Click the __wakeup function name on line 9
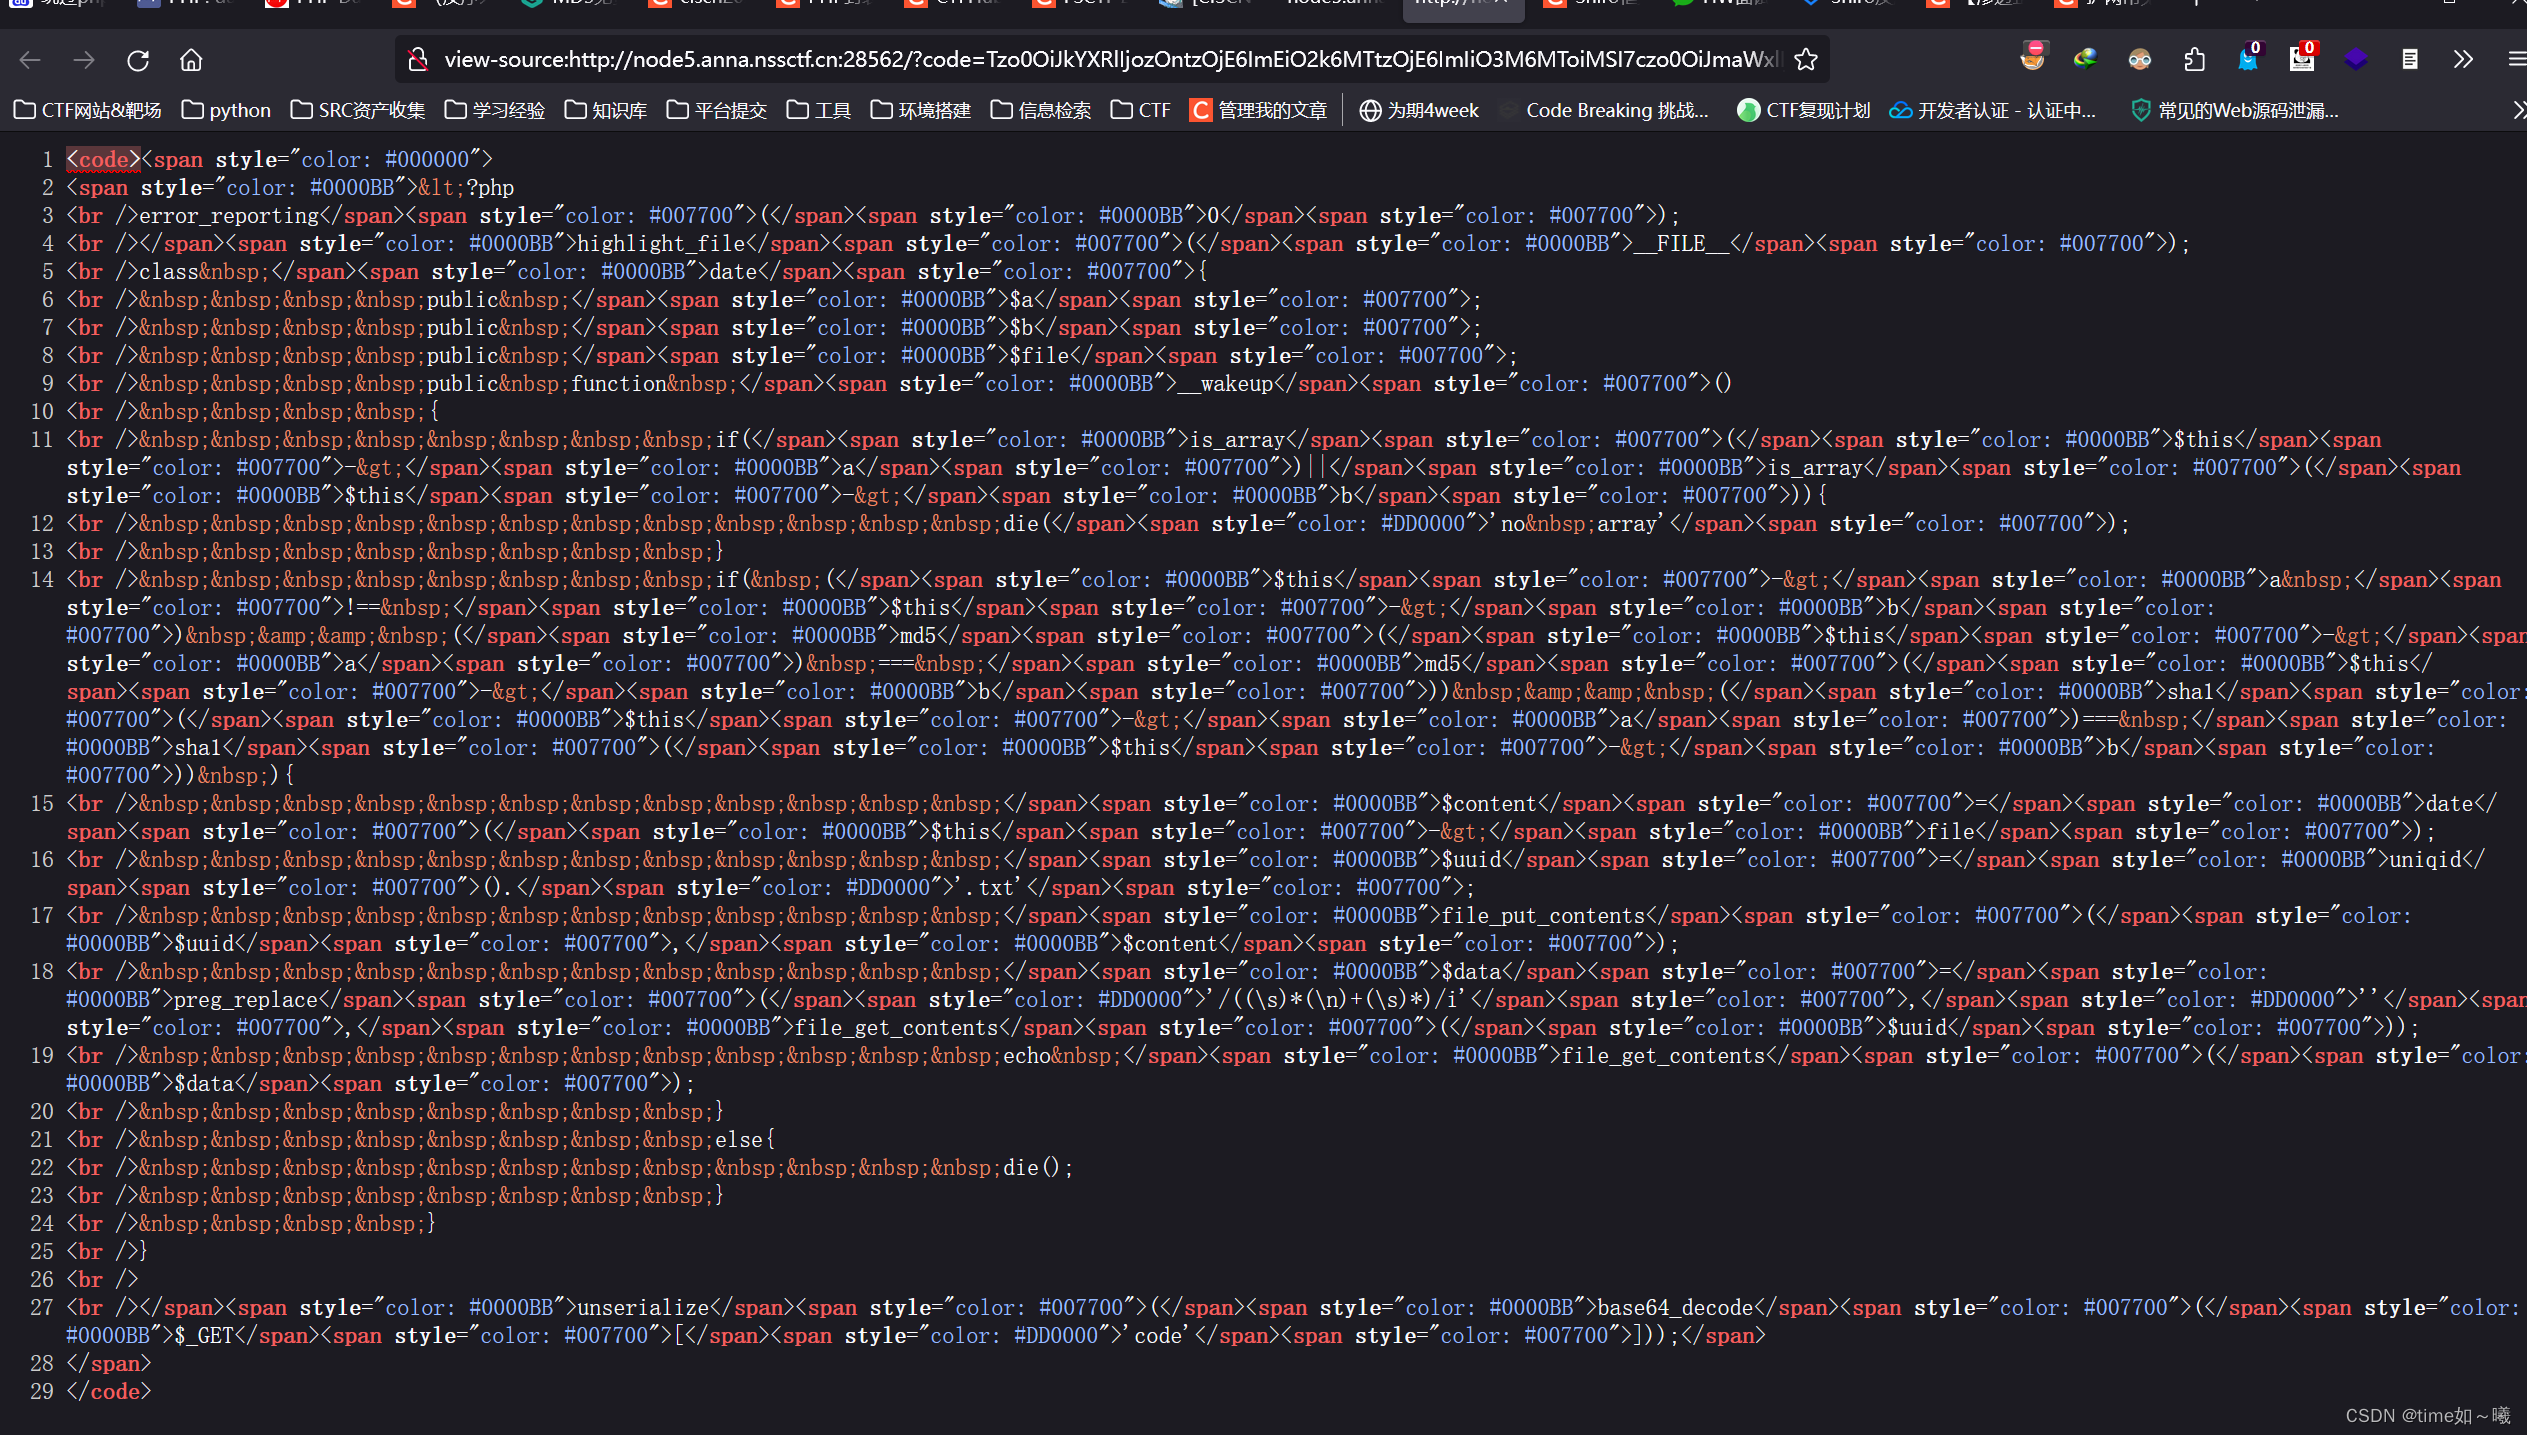This screenshot has height=1435, width=2527. click(1225, 383)
